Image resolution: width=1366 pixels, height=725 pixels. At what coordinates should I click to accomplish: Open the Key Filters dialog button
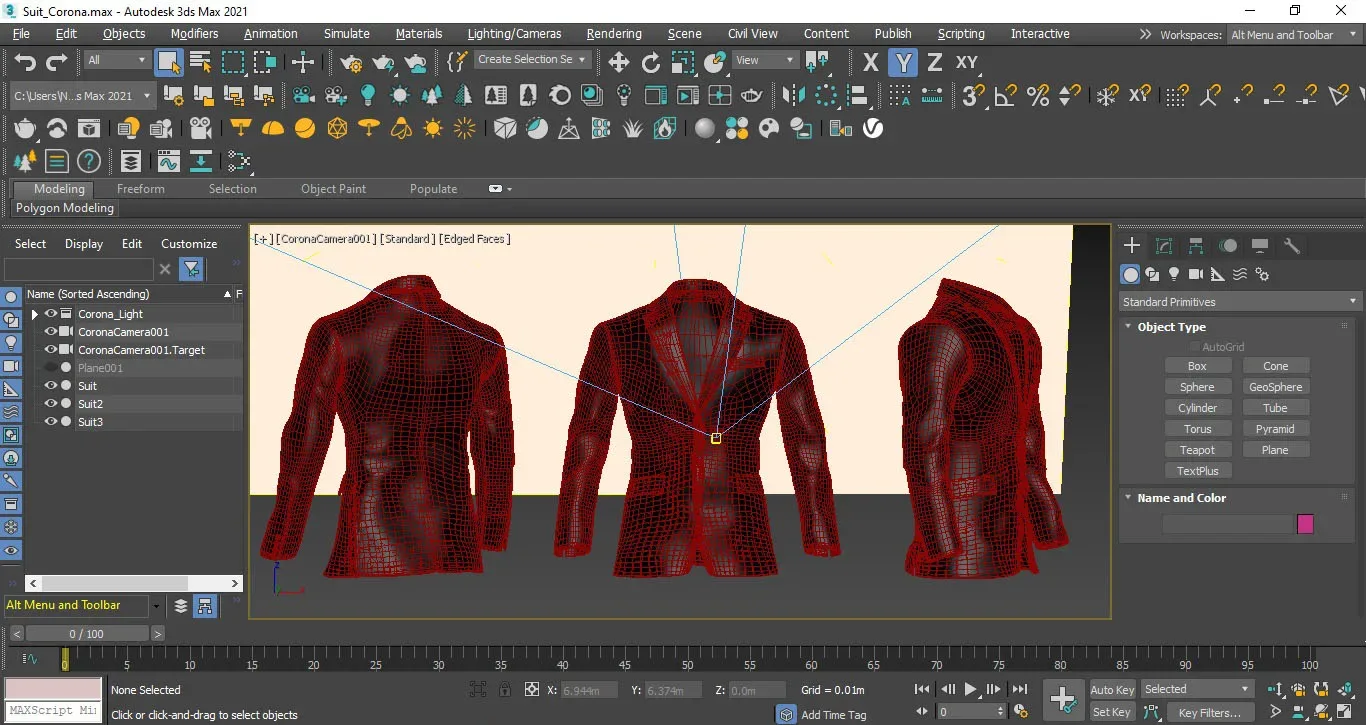point(1210,713)
